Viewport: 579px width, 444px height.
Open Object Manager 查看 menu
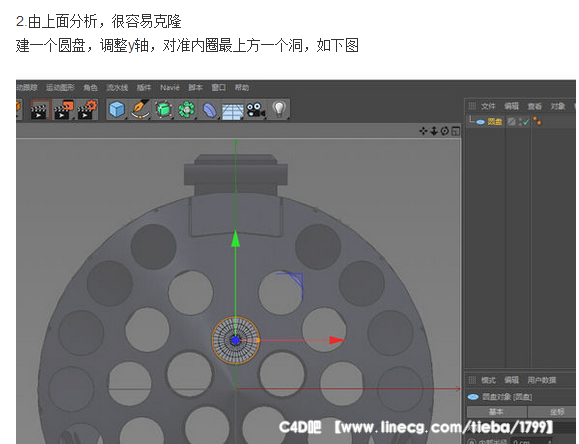point(535,106)
